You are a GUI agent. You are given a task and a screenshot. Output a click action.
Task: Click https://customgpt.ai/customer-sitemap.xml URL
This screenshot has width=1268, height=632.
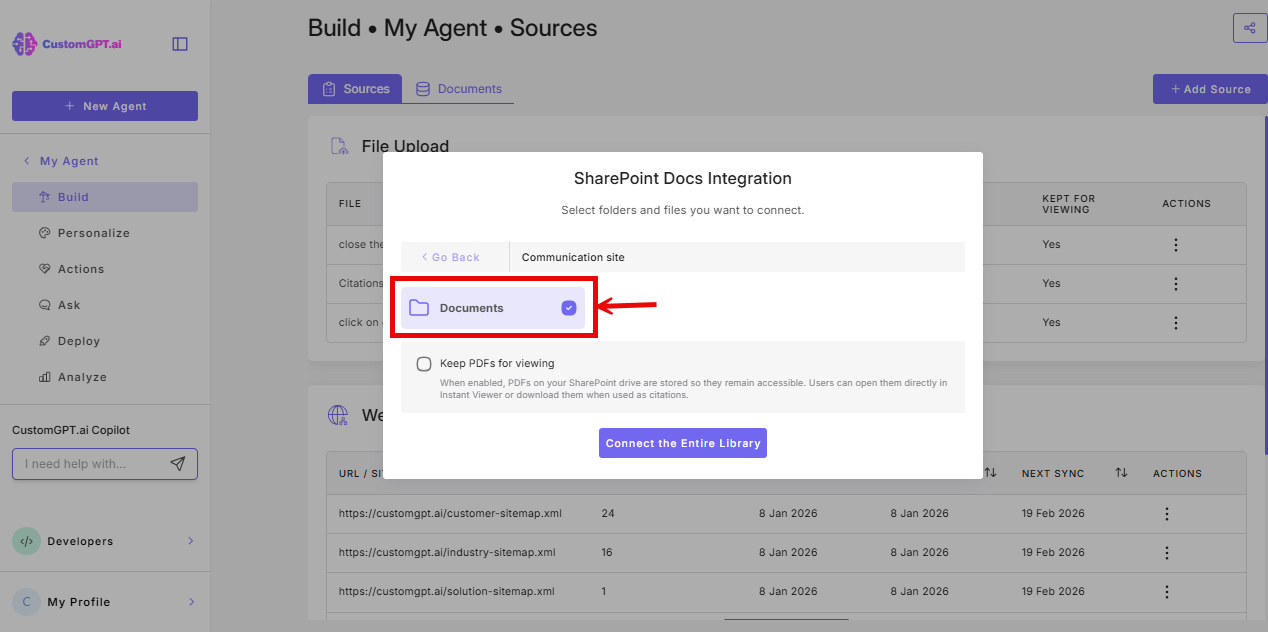coord(450,514)
